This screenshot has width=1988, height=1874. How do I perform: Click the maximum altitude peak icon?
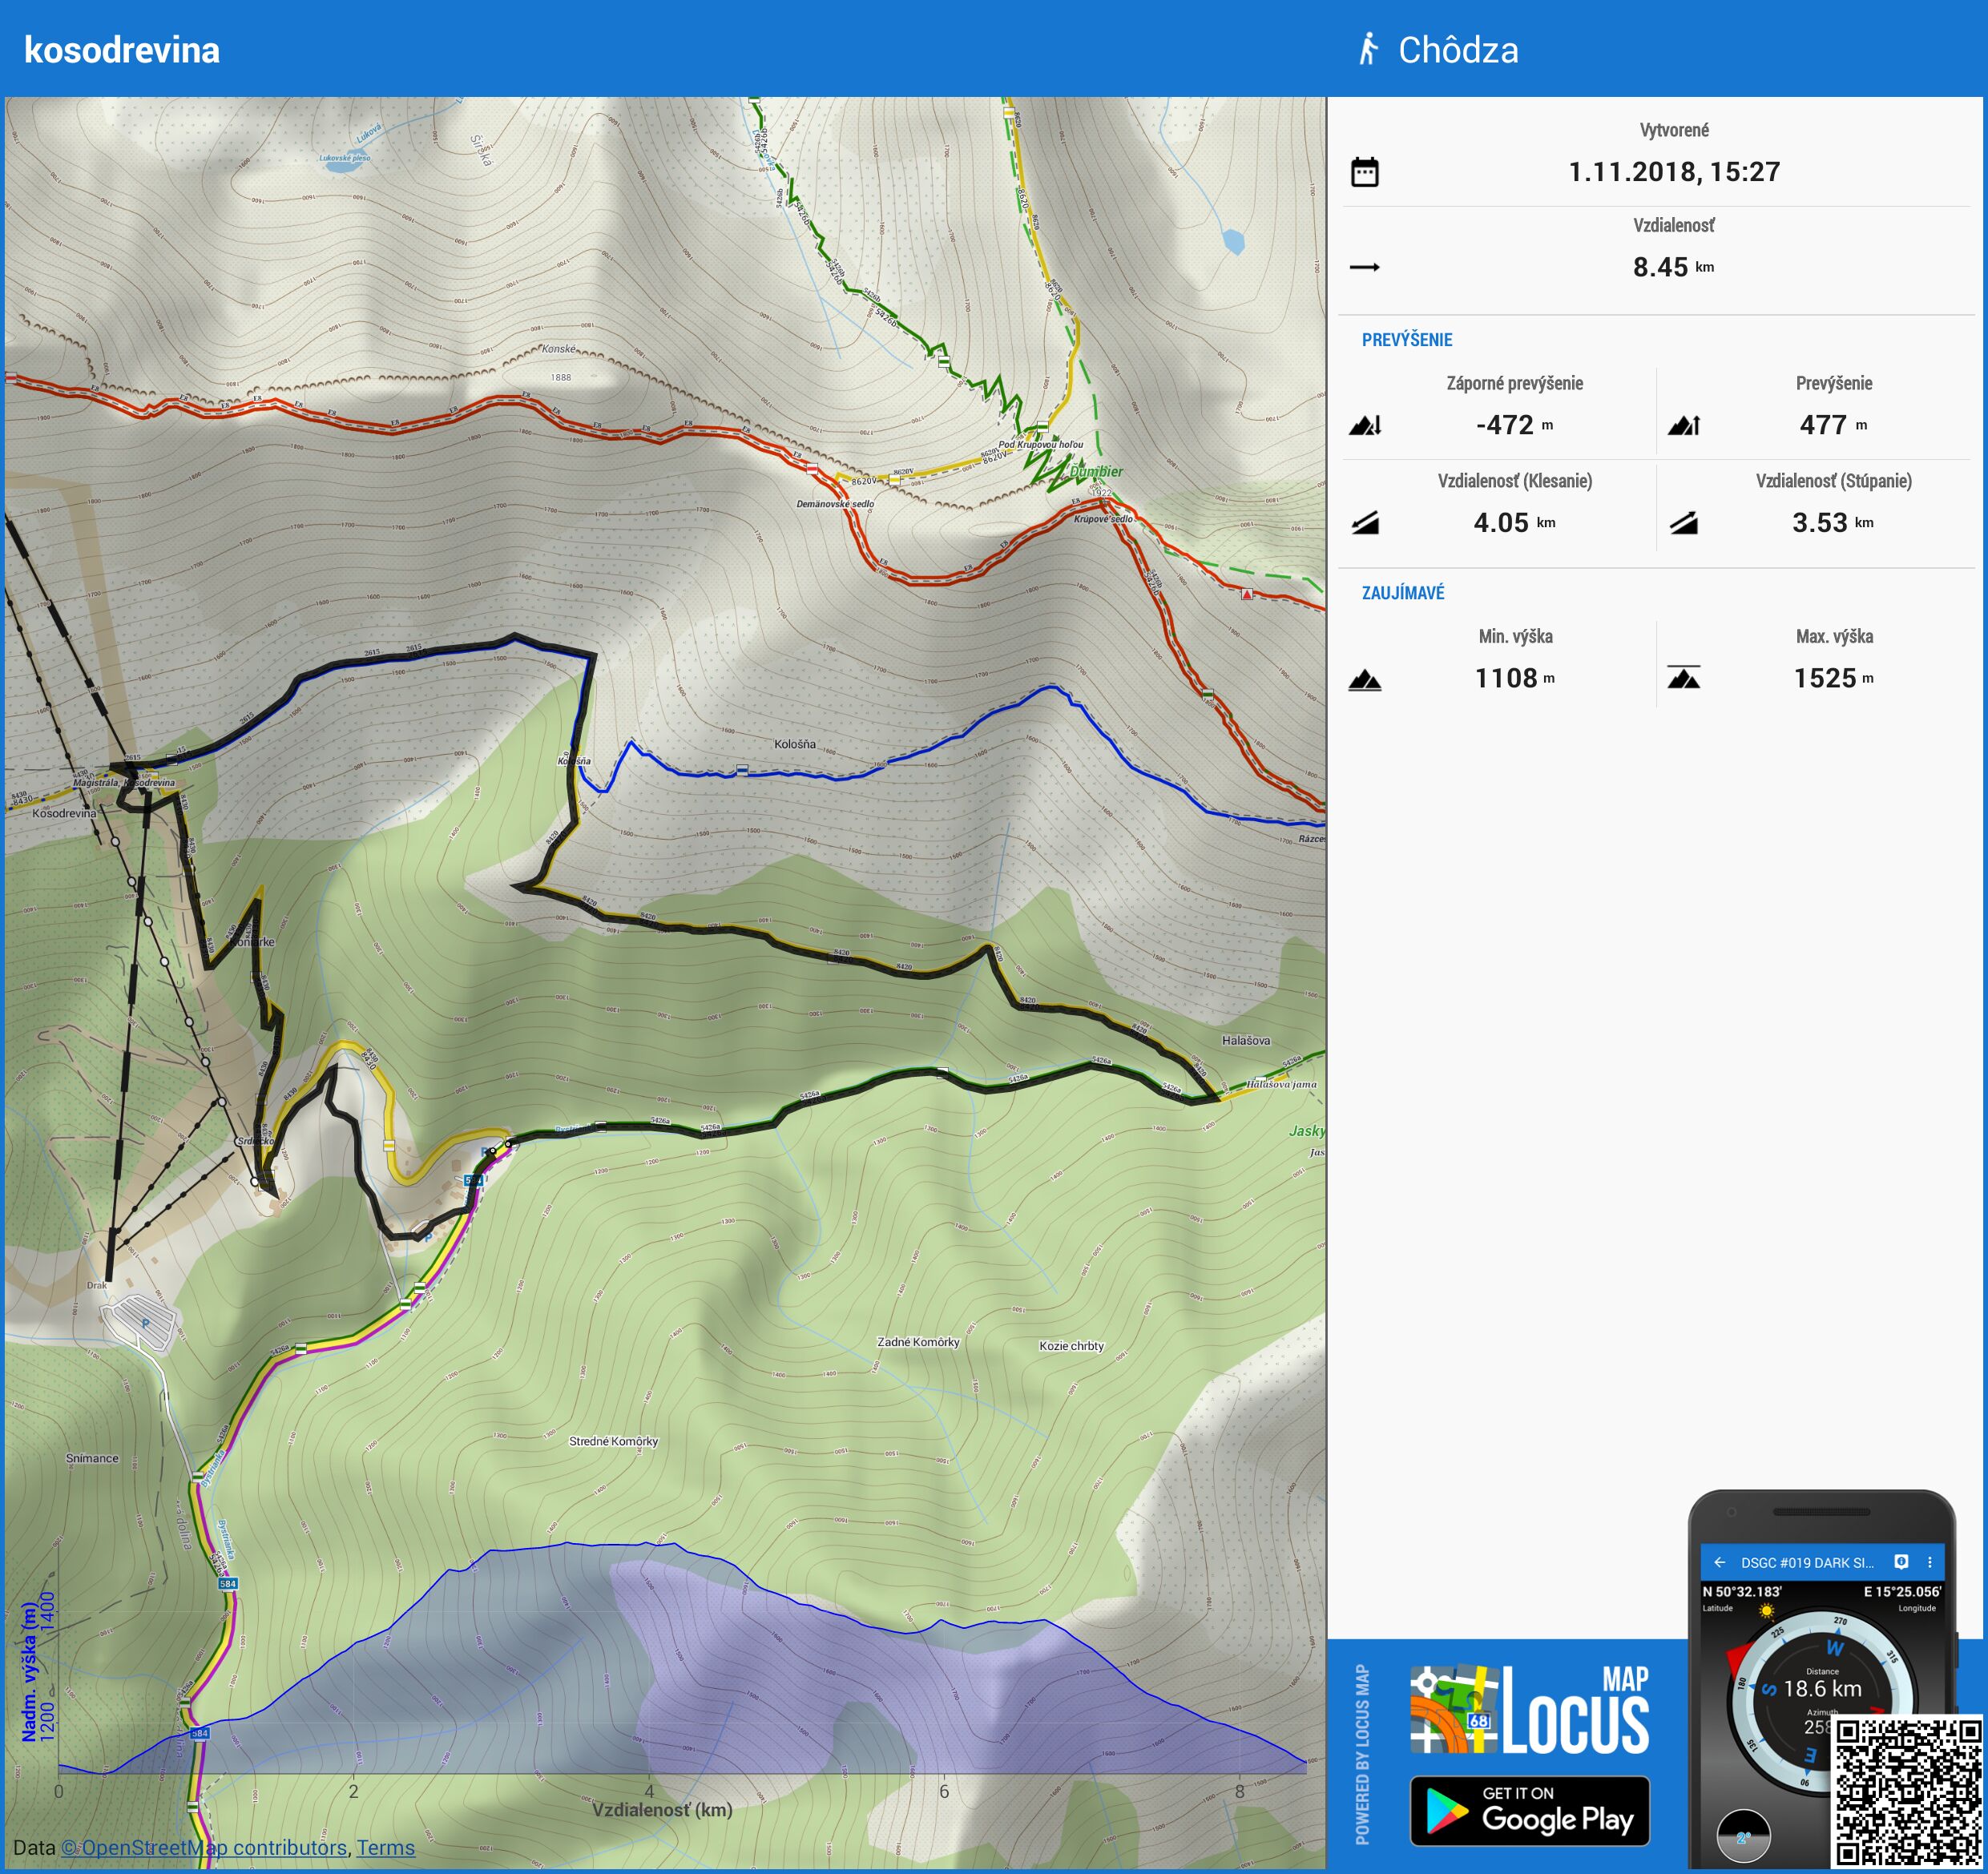(x=1683, y=678)
